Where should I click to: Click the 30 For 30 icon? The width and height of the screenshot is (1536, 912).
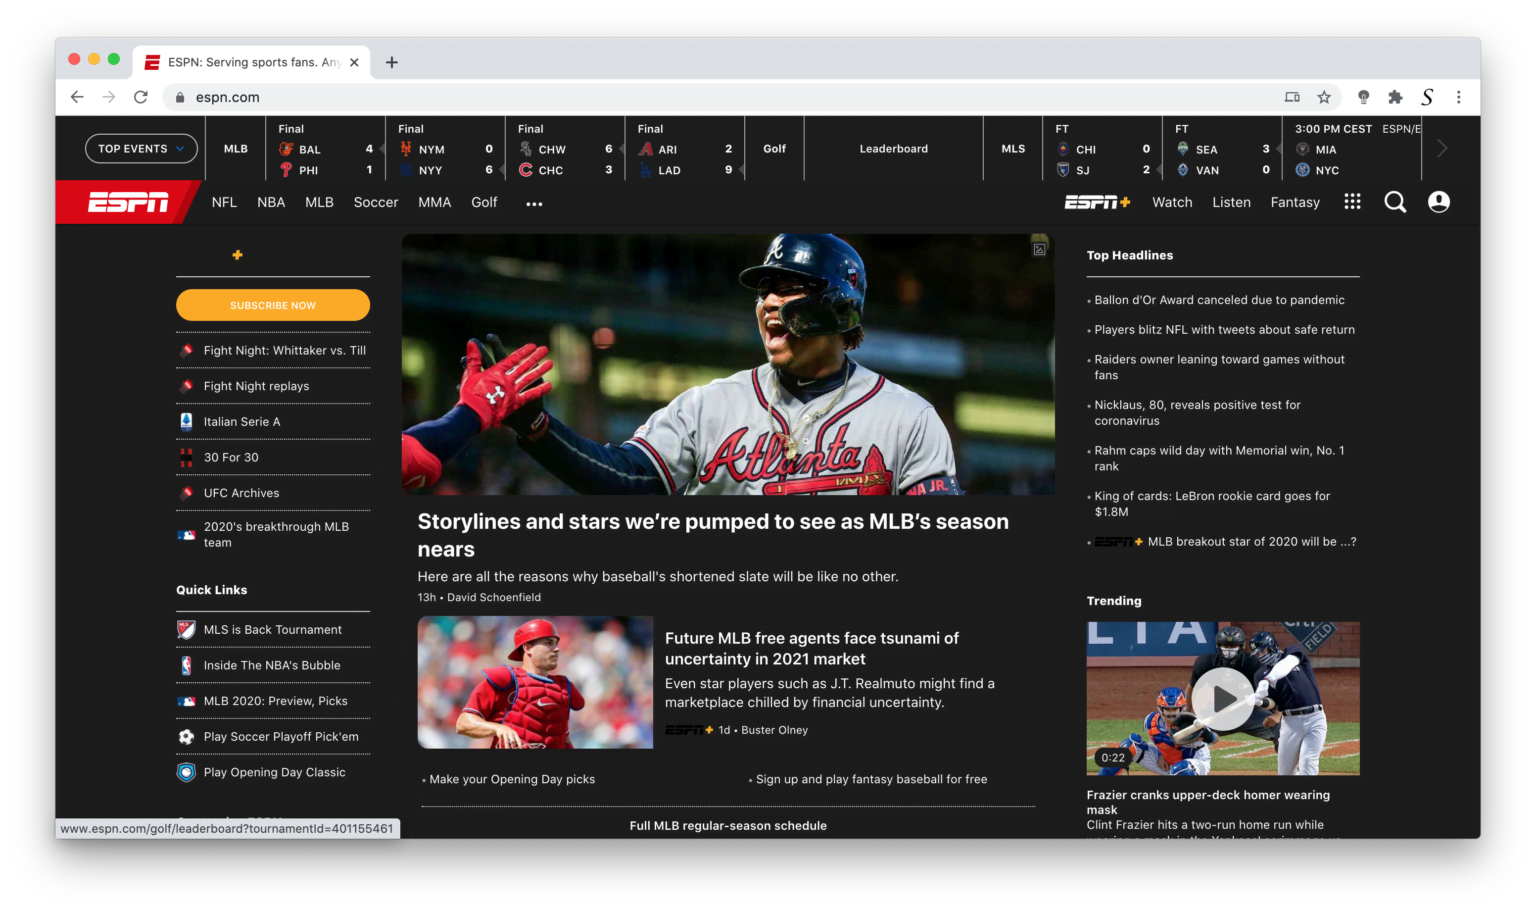tap(186, 457)
